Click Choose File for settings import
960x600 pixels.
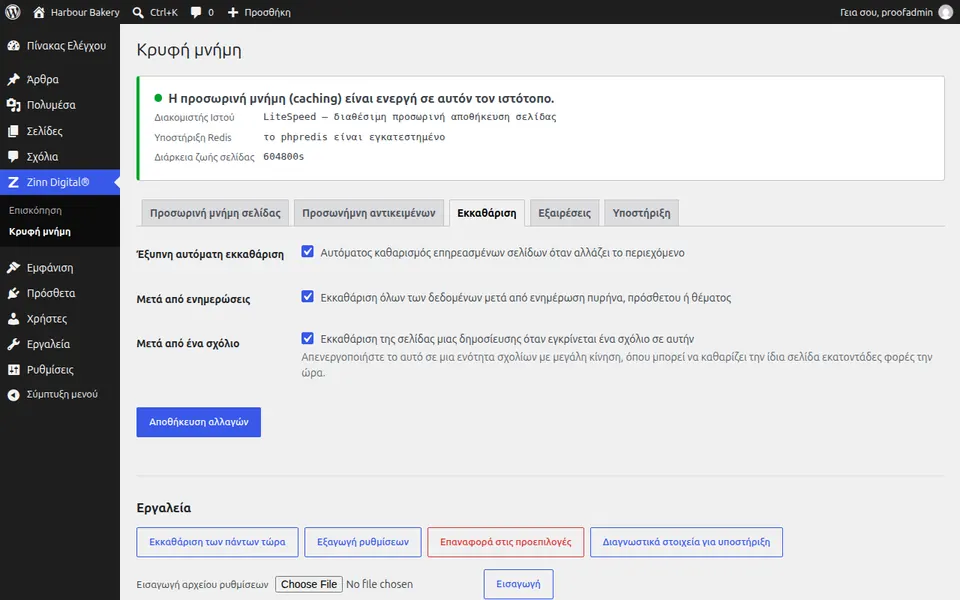pos(309,584)
